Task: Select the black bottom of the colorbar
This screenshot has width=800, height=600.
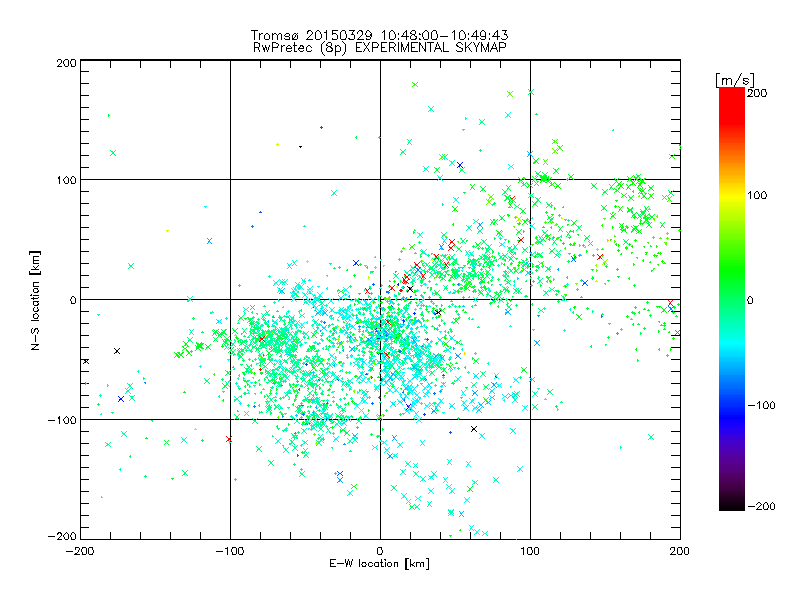Action: (732, 503)
